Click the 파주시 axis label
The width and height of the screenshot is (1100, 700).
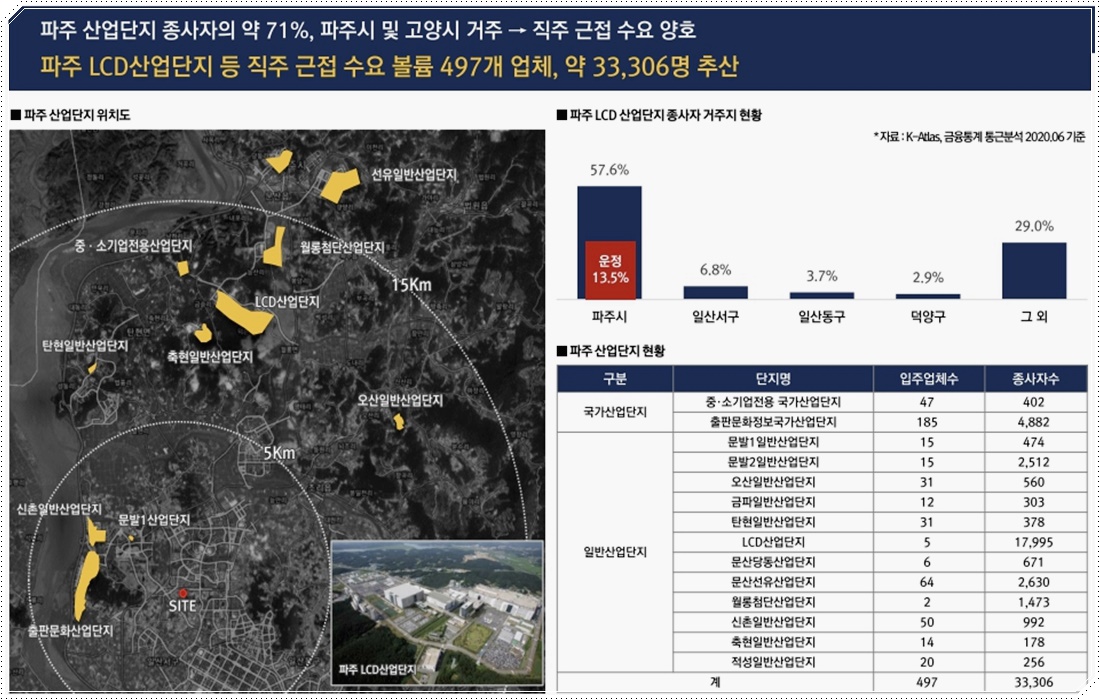(609, 316)
